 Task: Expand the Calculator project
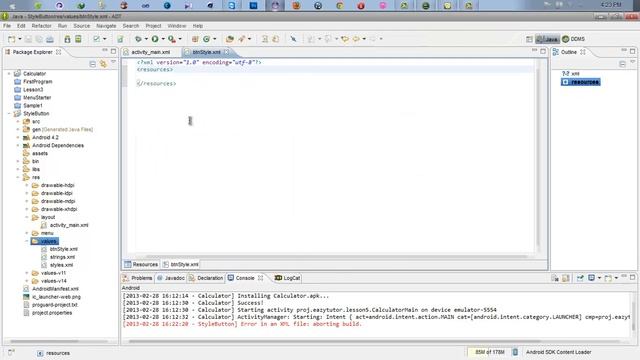tap(9, 74)
